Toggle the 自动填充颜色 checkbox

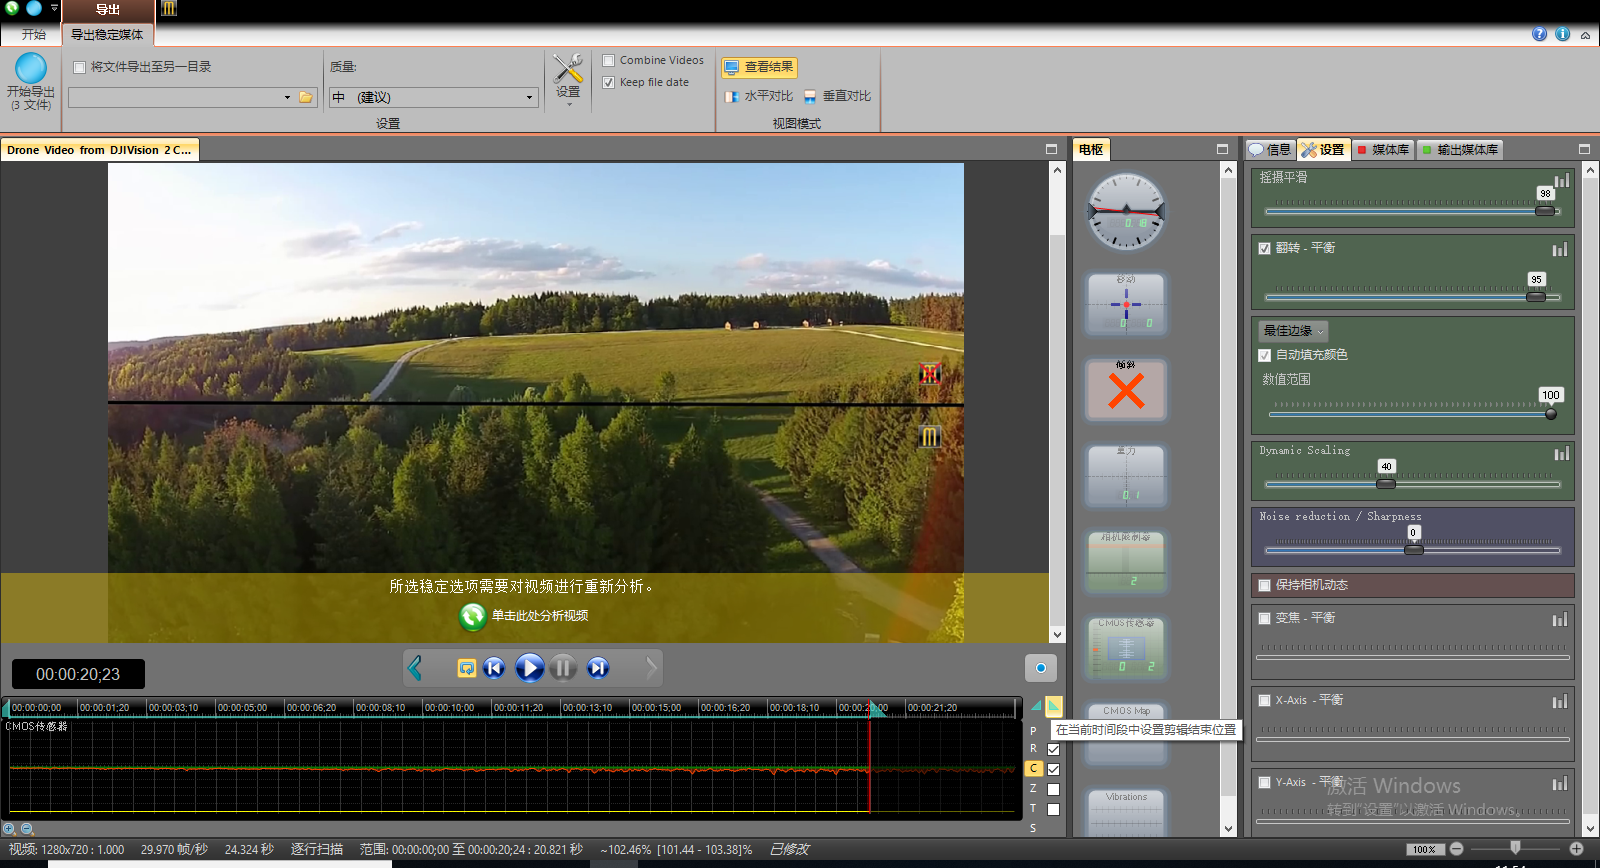[x=1264, y=355]
